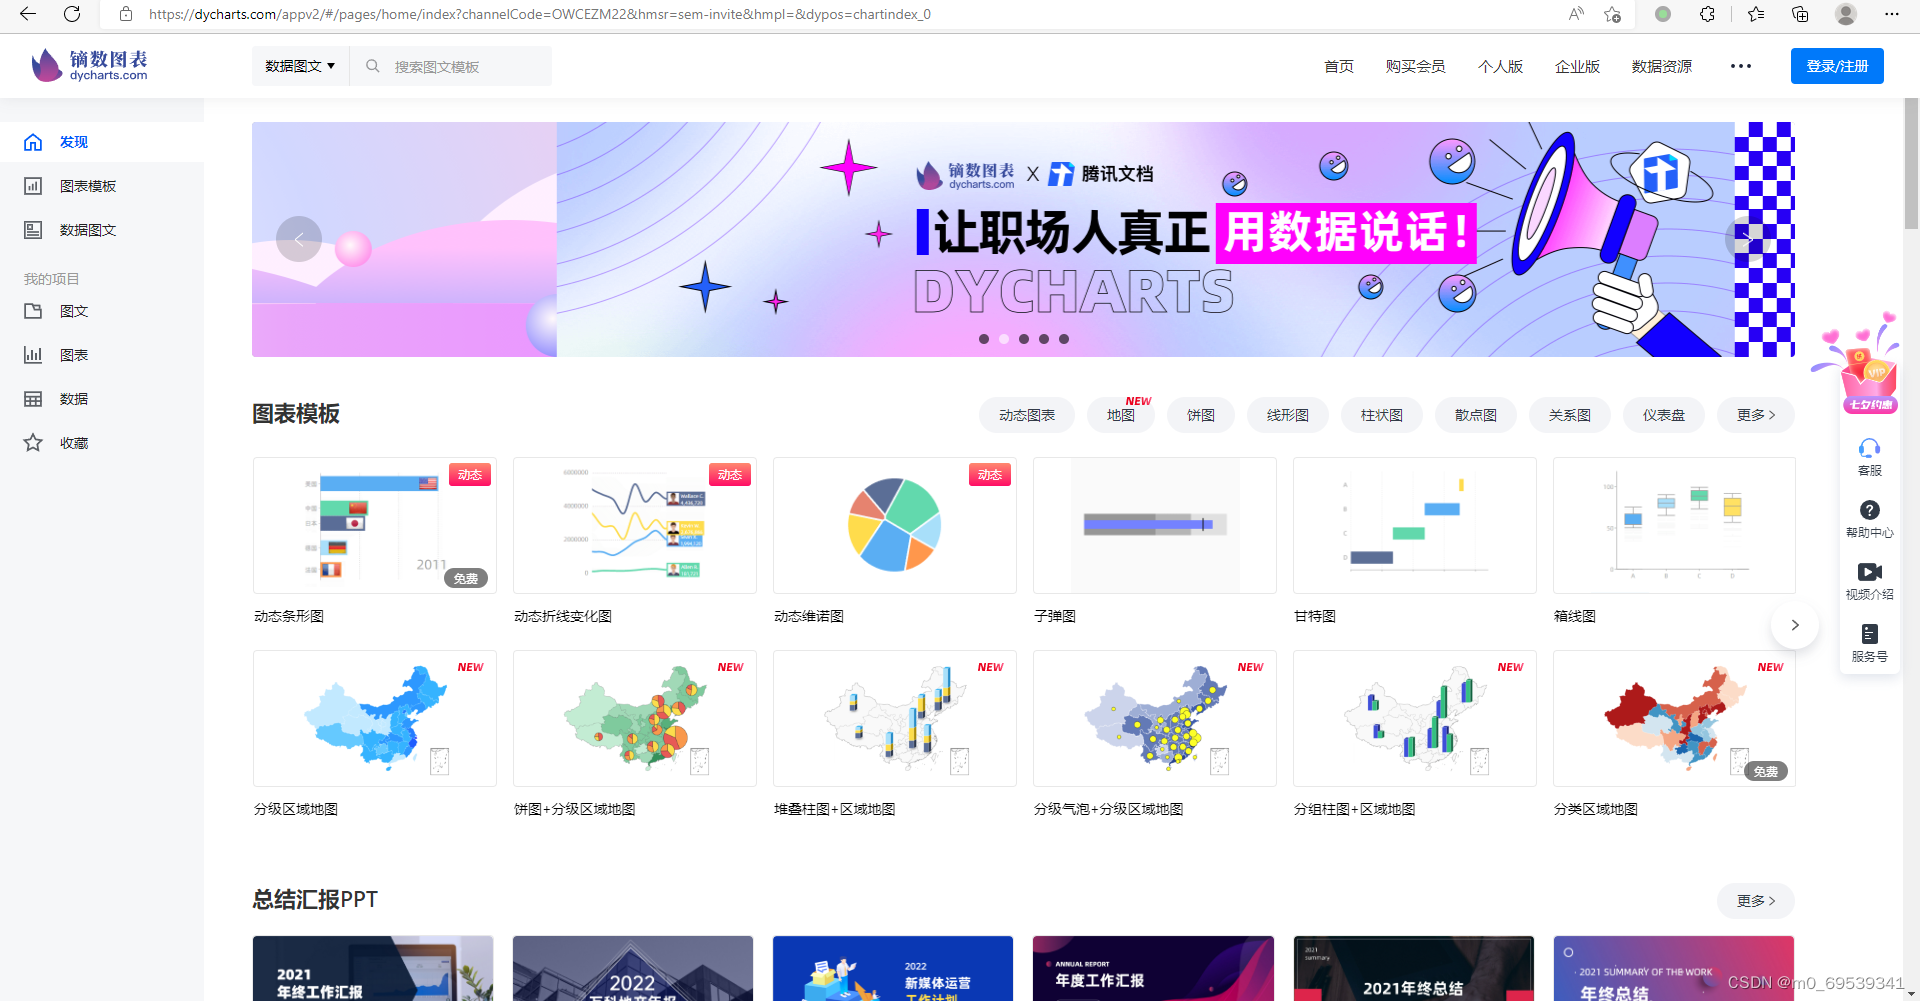Open 个人版 in top navigation
1920x1001 pixels.
pos(1501,66)
